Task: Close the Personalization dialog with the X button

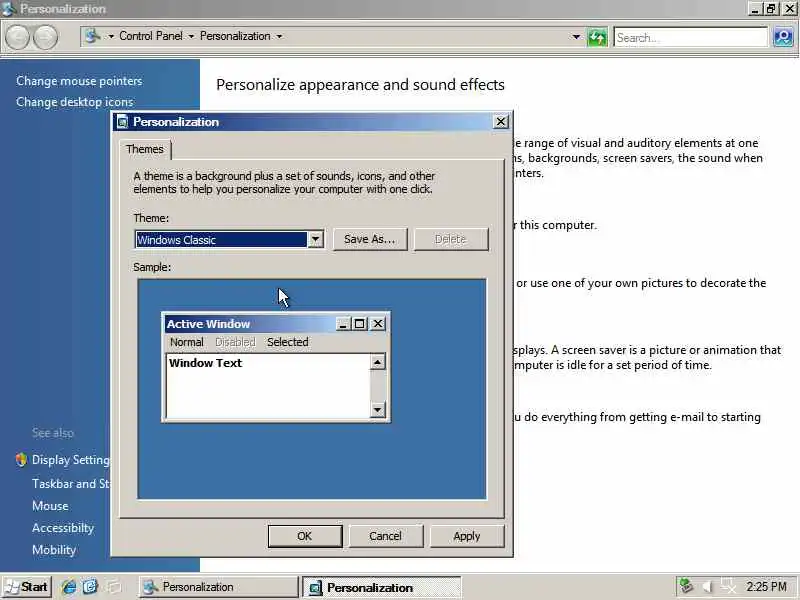Action: pos(501,121)
